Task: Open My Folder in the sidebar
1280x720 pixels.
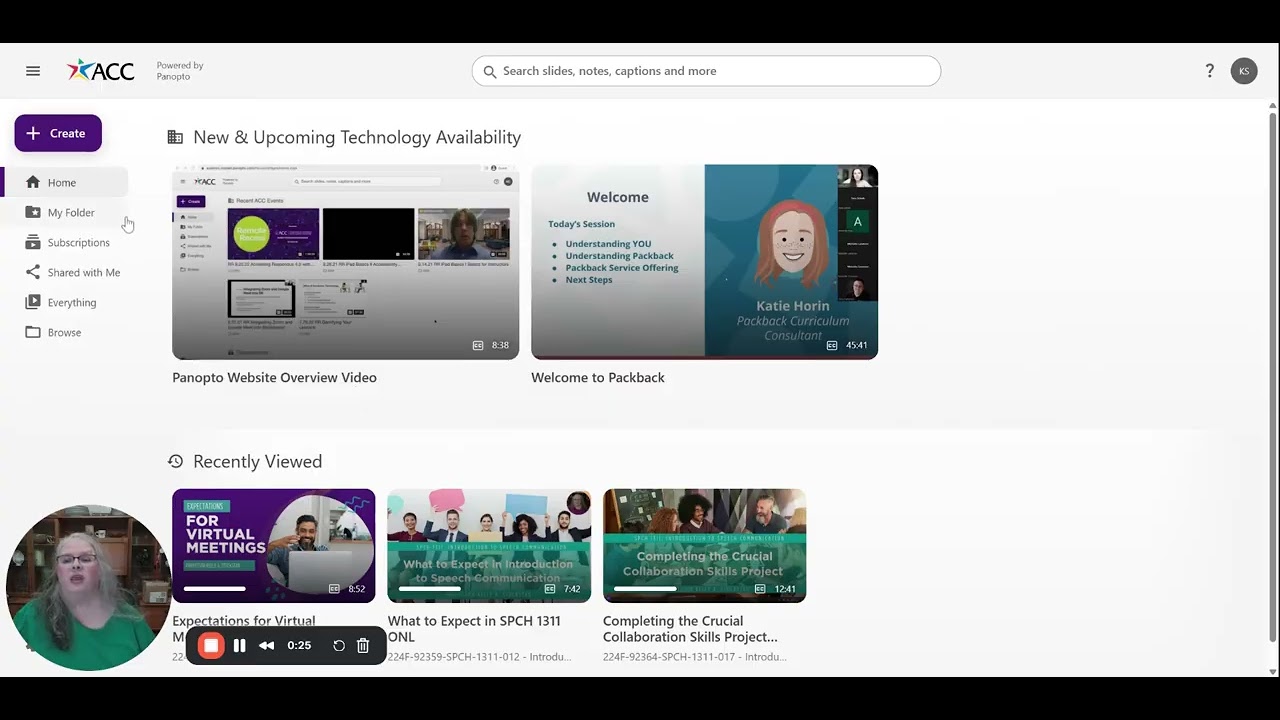Action: click(64, 213)
